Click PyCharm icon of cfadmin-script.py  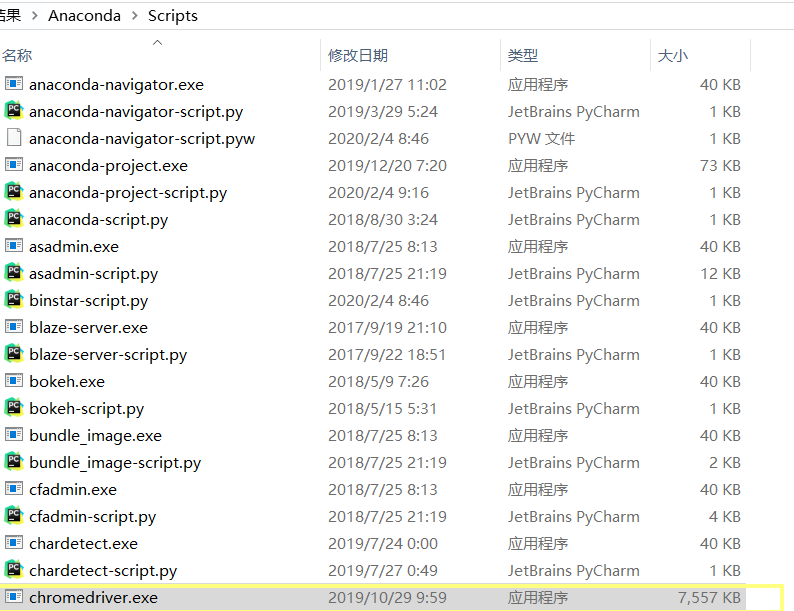coord(14,515)
